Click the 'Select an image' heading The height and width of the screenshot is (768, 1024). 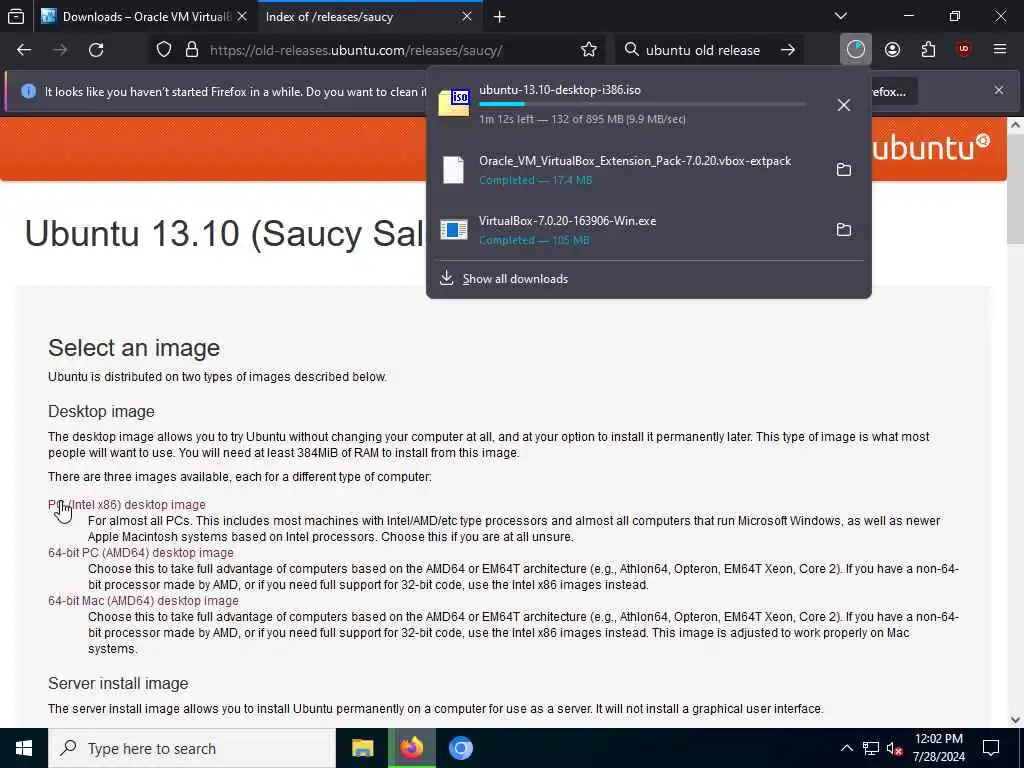[134, 348]
